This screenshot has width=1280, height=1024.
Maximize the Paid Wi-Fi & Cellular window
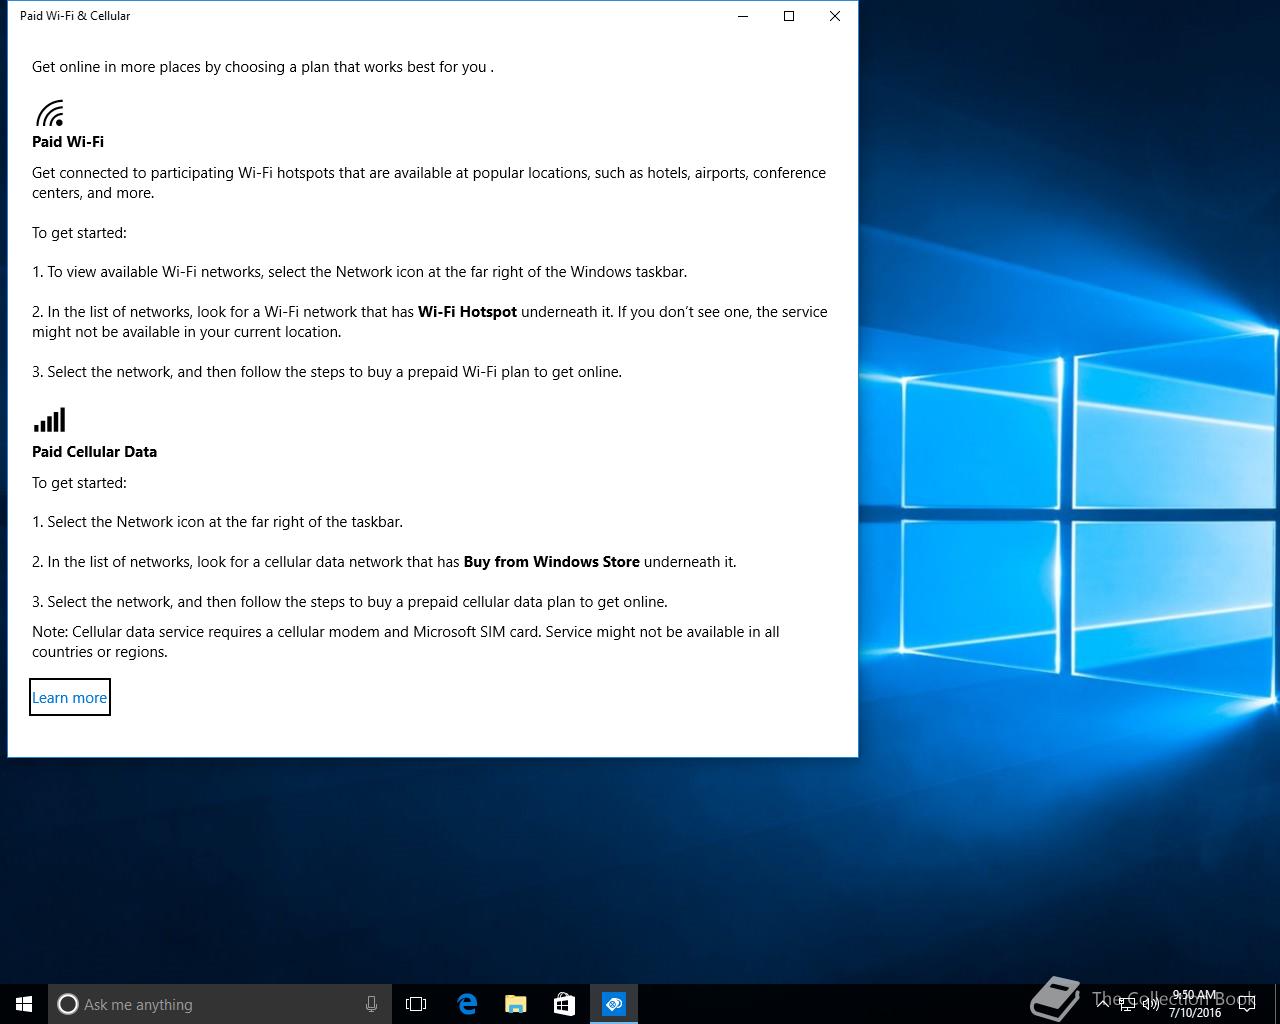point(789,16)
